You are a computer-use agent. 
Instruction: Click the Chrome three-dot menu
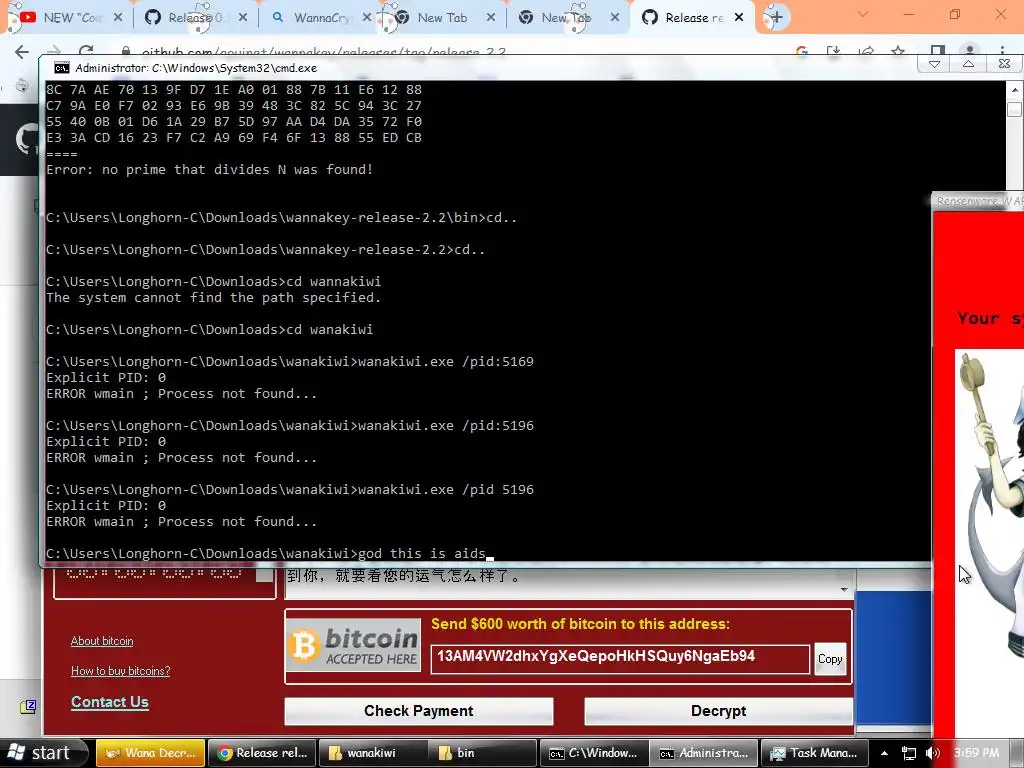1002,50
